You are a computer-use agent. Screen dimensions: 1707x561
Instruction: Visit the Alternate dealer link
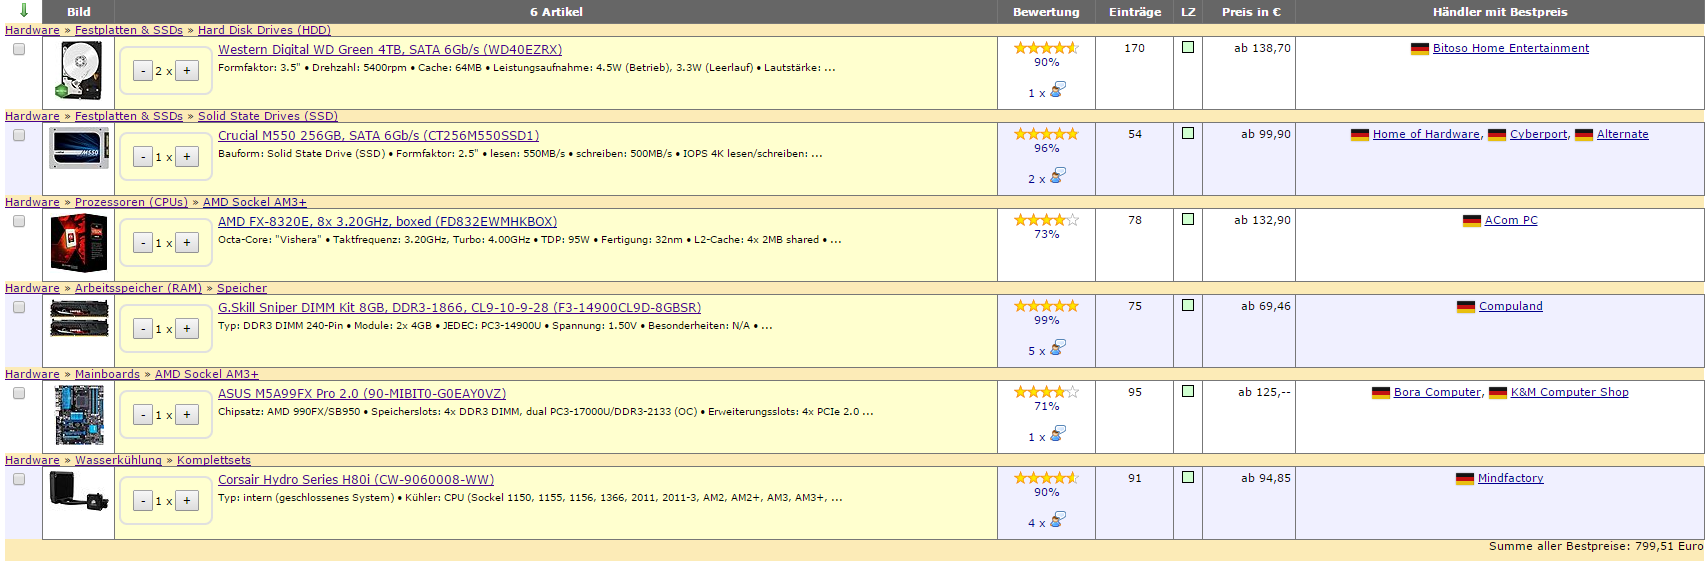[x=1623, y=134]
